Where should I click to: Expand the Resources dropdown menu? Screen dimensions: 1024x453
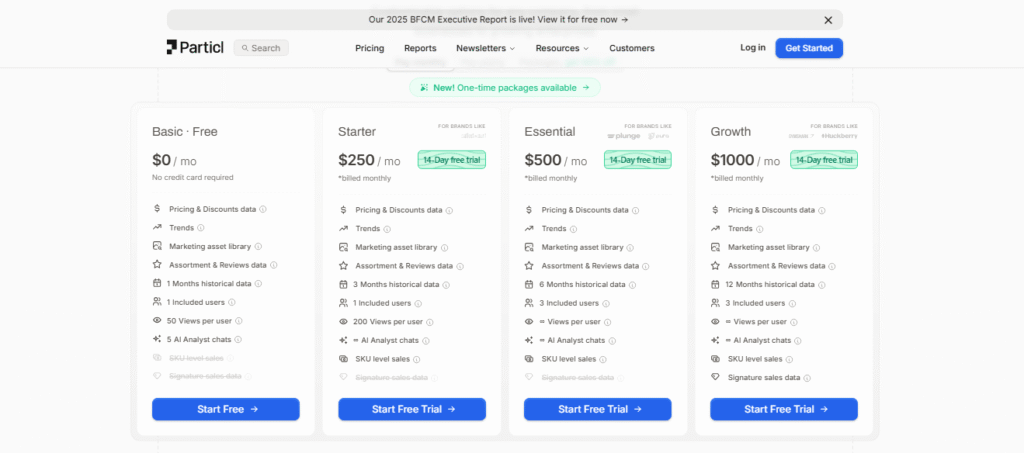click(x=562, y=48)
